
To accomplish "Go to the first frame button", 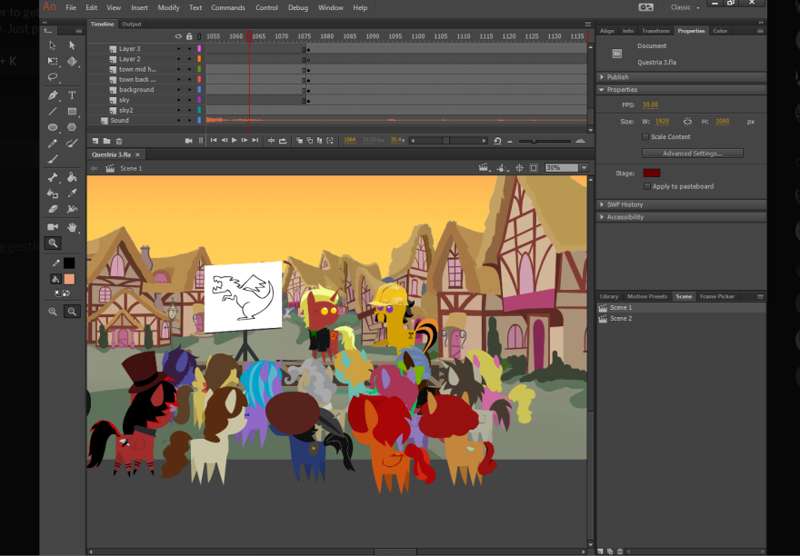I will point(213,140).
